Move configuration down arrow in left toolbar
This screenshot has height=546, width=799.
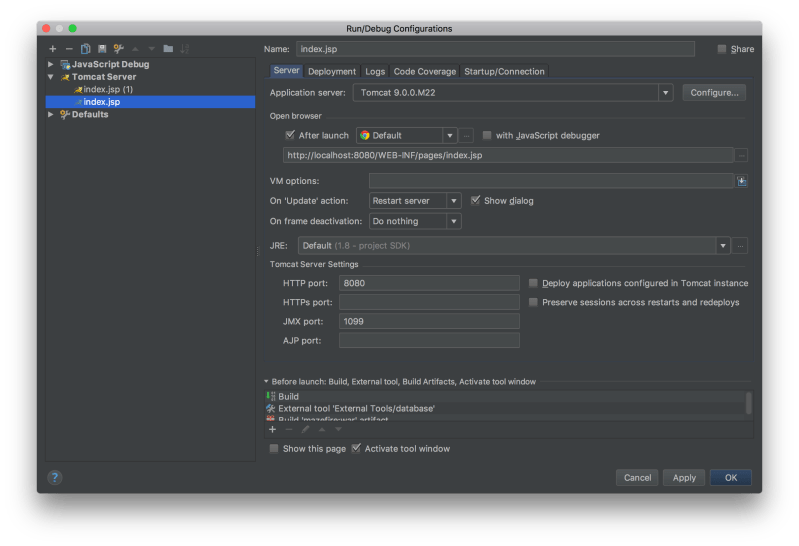pyautogui.click(x=151, y=49)
